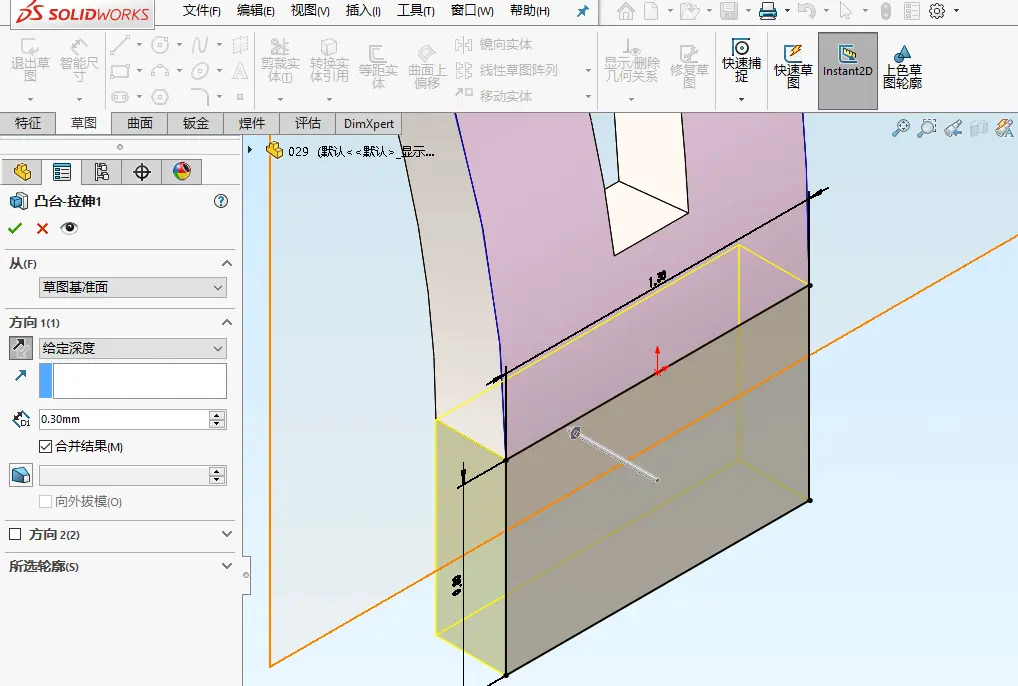Viewport: 1018px width, 686px height.
Task: Uncheck the 合并结果 checkbox
Action: (45, 447)
